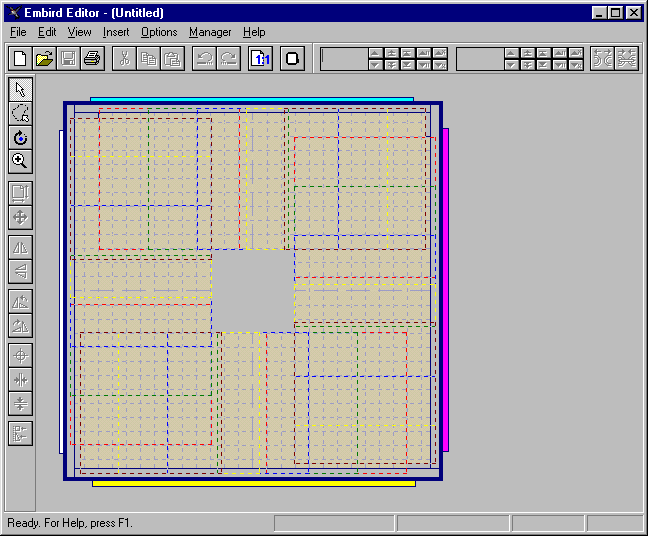Select the freehand lasso selection tool
This screenshot has height=536, width=648.
point(20,113)
